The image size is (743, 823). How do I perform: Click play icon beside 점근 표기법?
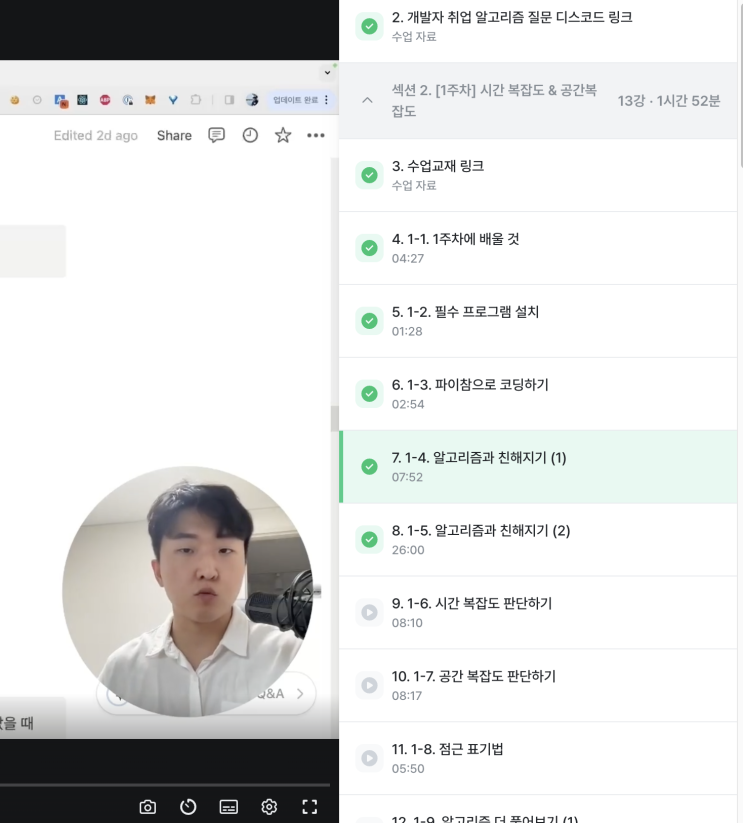pyautogui.click(x=369, y=758)
